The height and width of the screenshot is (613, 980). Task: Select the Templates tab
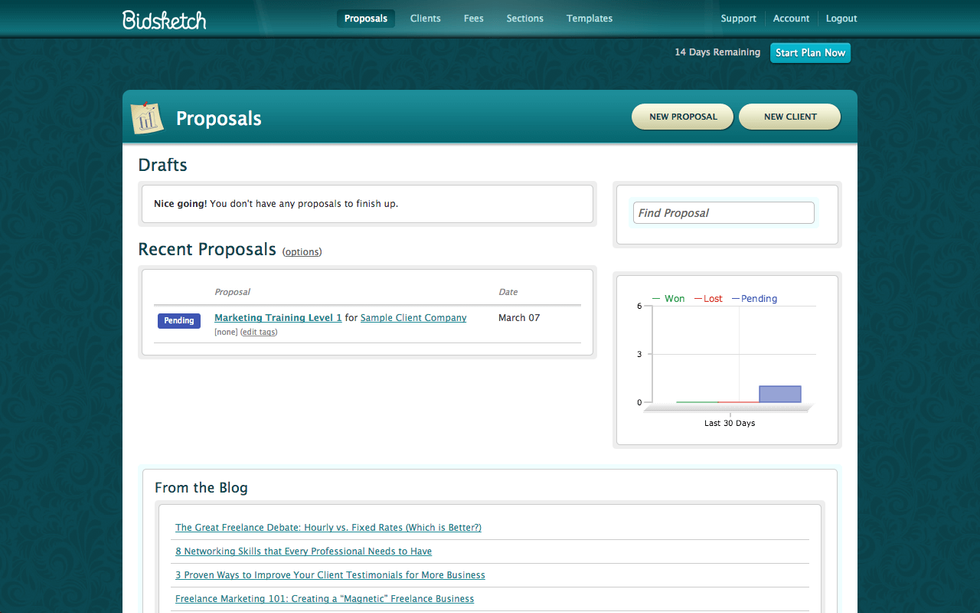tap(589, 18)
